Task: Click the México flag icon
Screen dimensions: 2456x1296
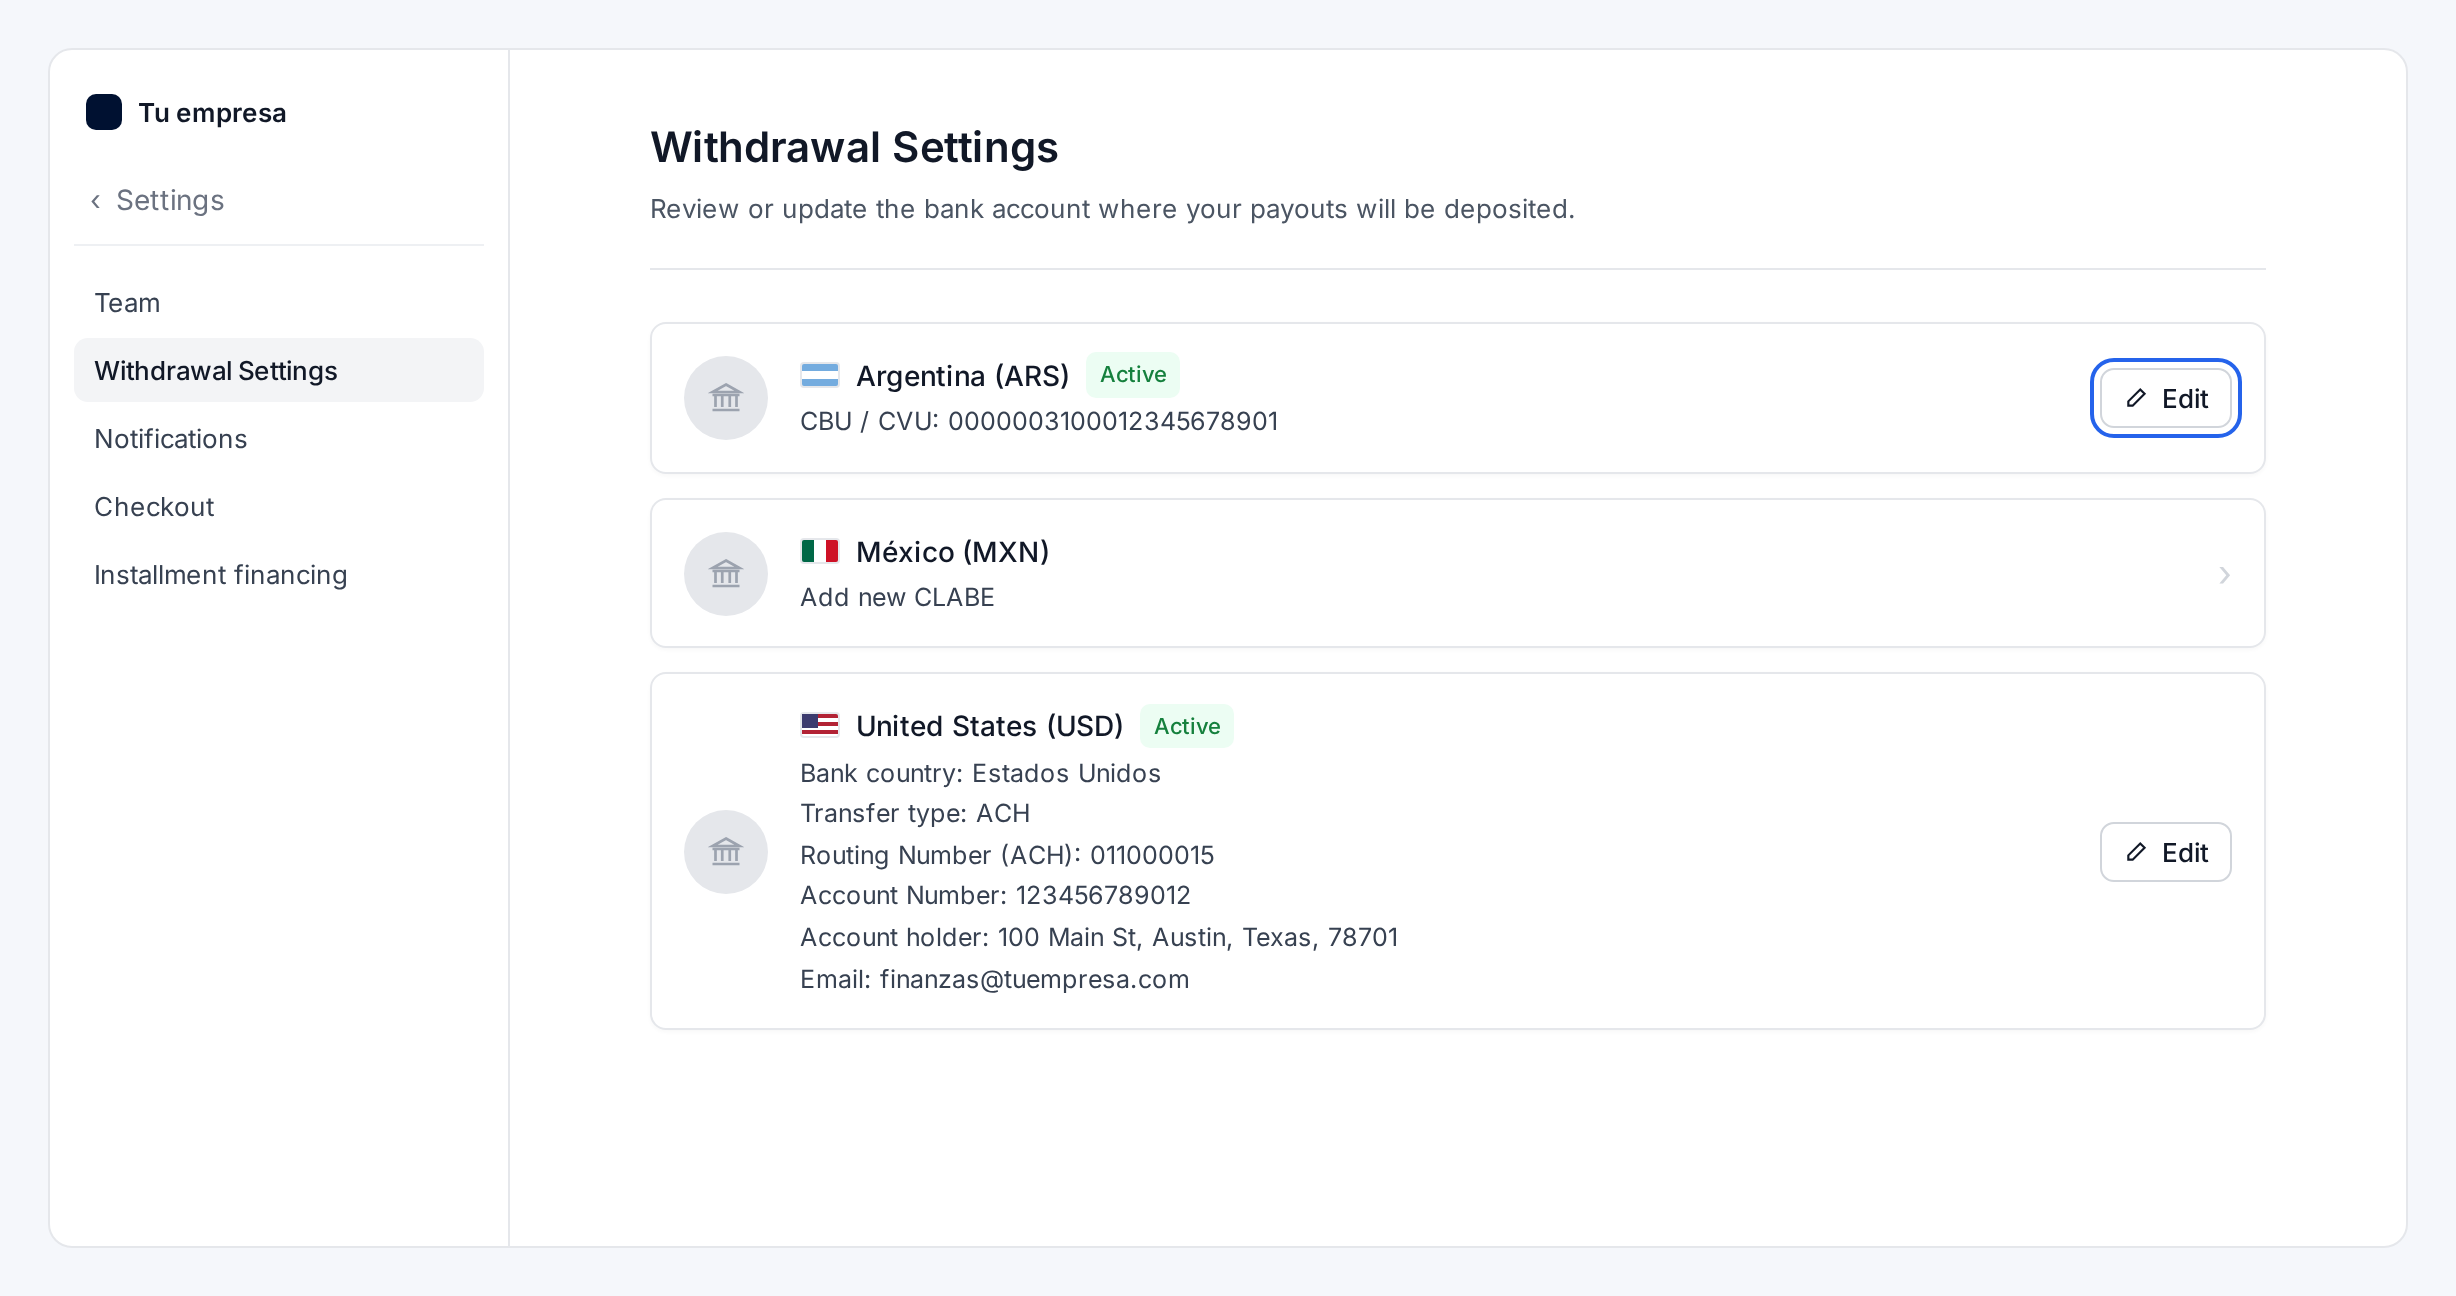Action: pos(820,551)
